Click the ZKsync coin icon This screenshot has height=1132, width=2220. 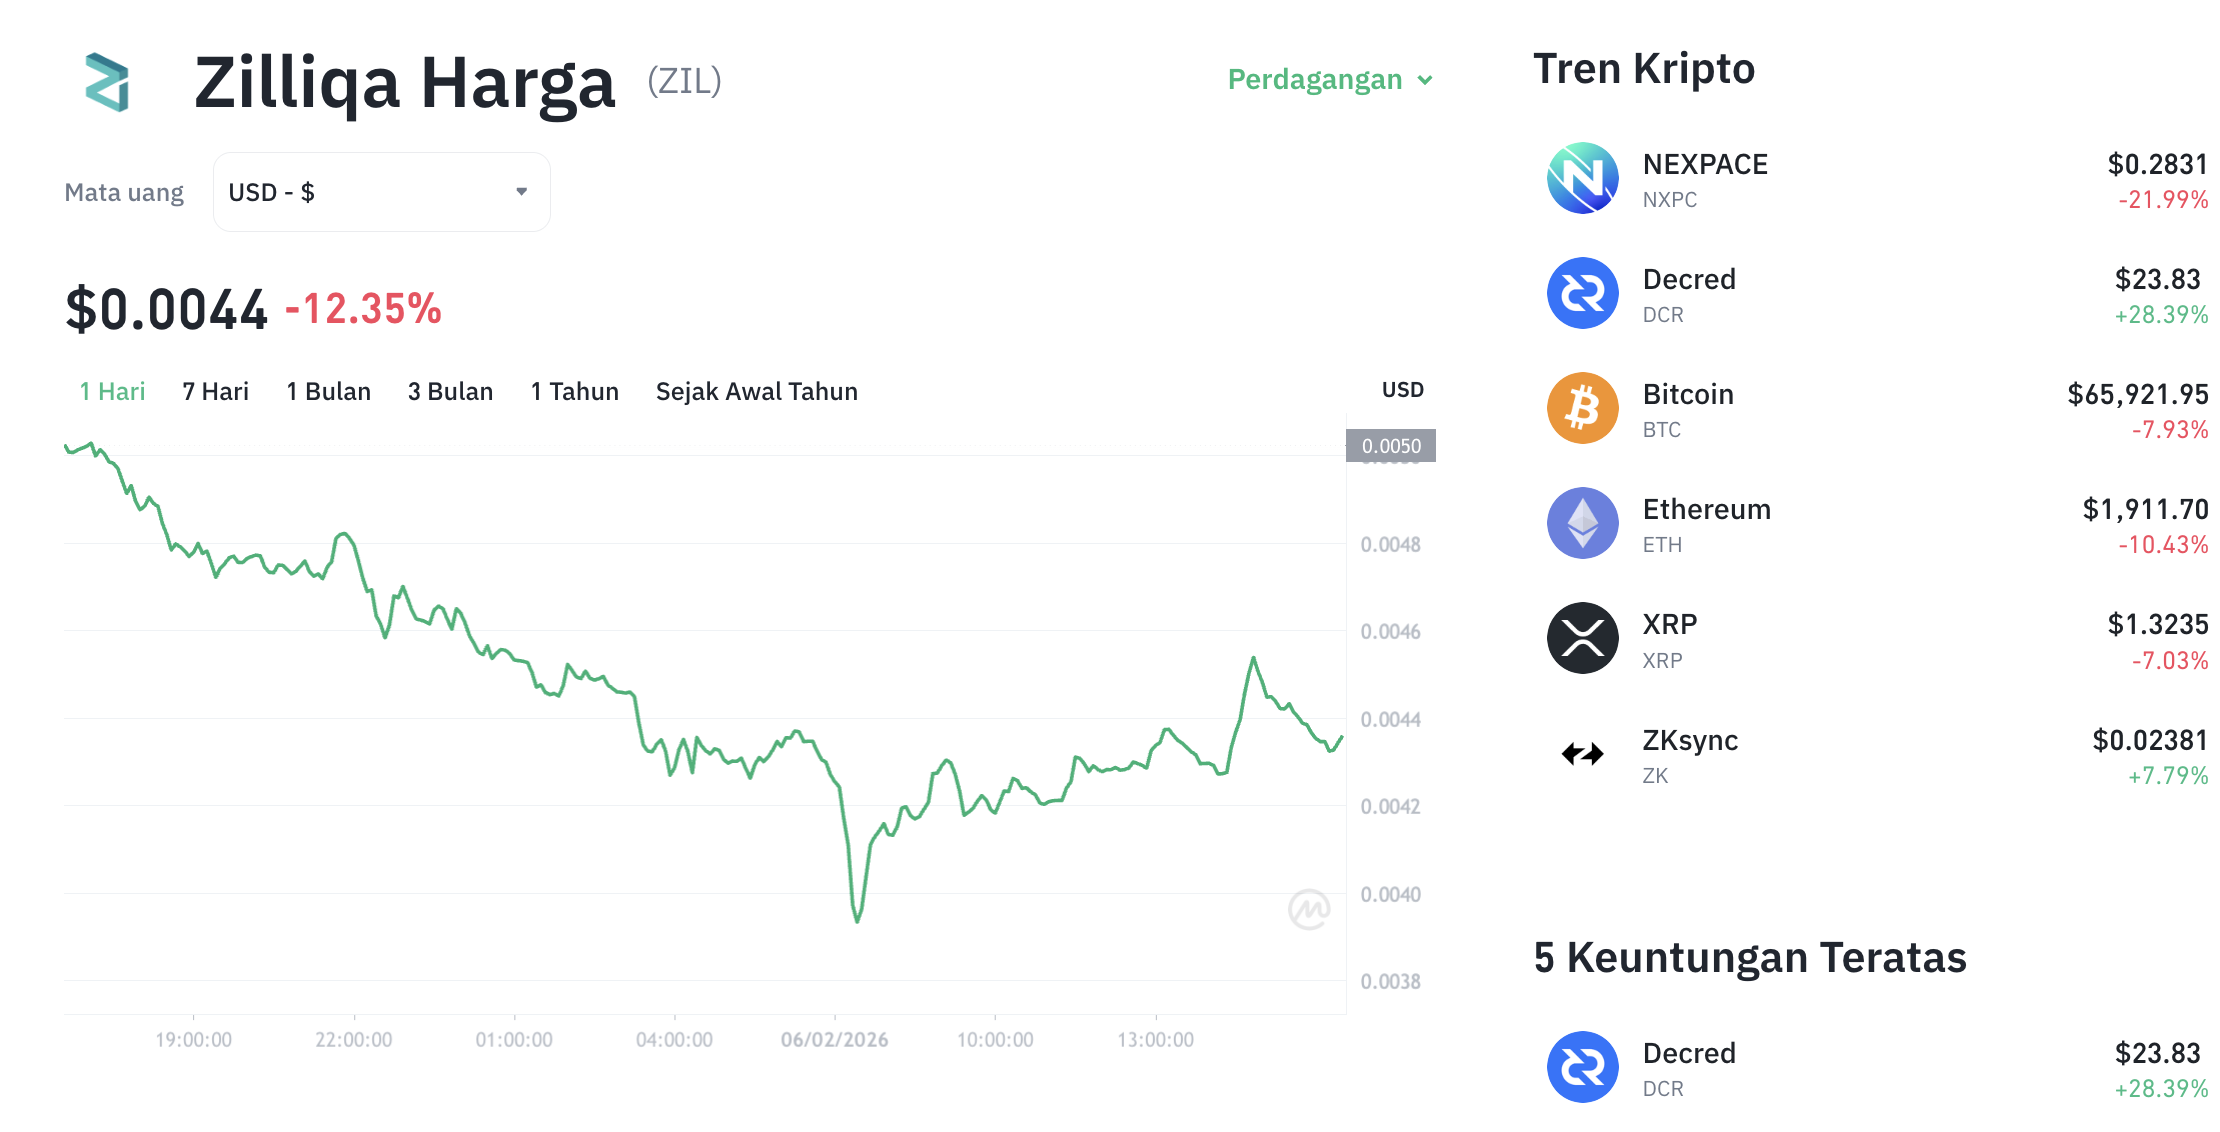(x=1583, y=754)
